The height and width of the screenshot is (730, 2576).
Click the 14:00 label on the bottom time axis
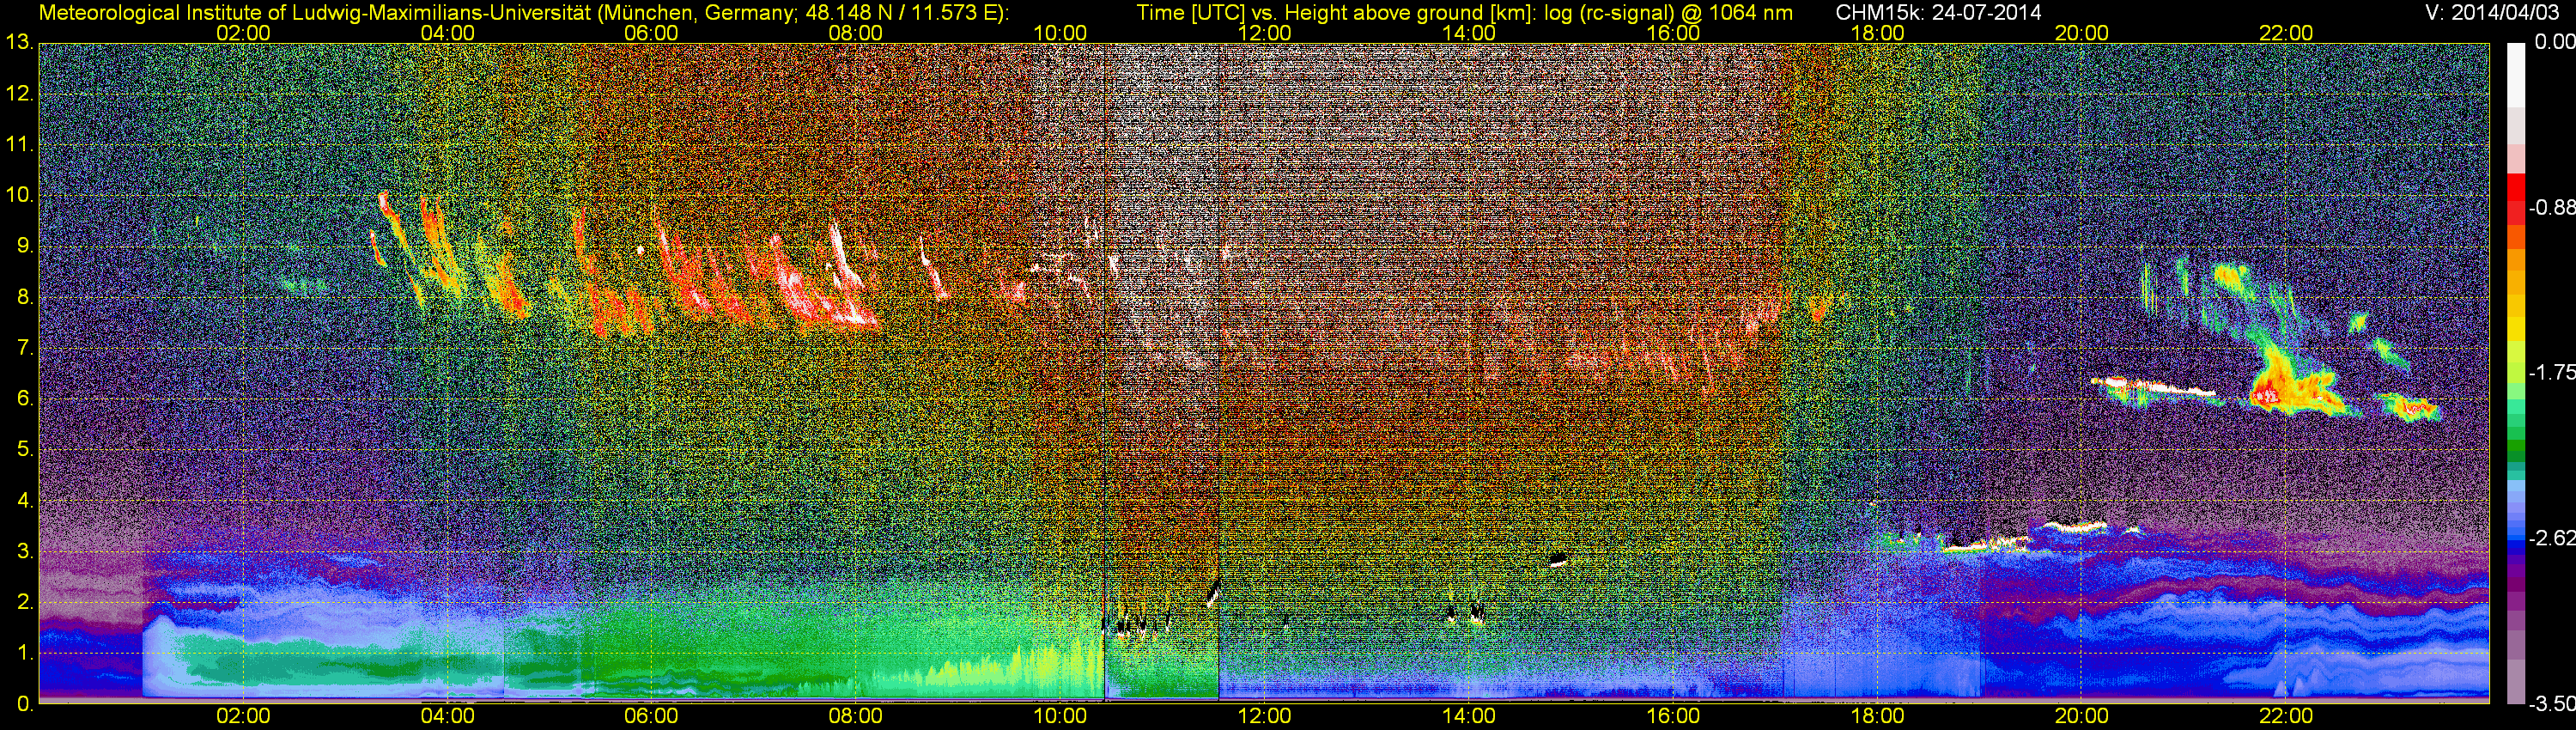[x=1468, y=716]
